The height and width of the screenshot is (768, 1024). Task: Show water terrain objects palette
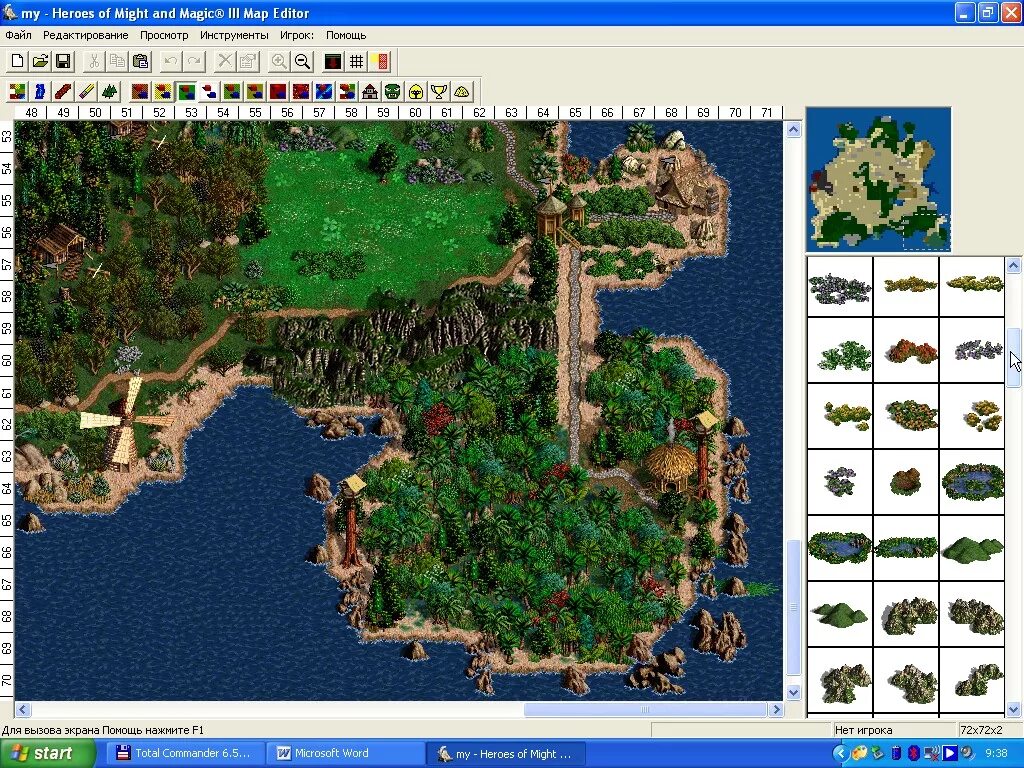coord(325,91)
